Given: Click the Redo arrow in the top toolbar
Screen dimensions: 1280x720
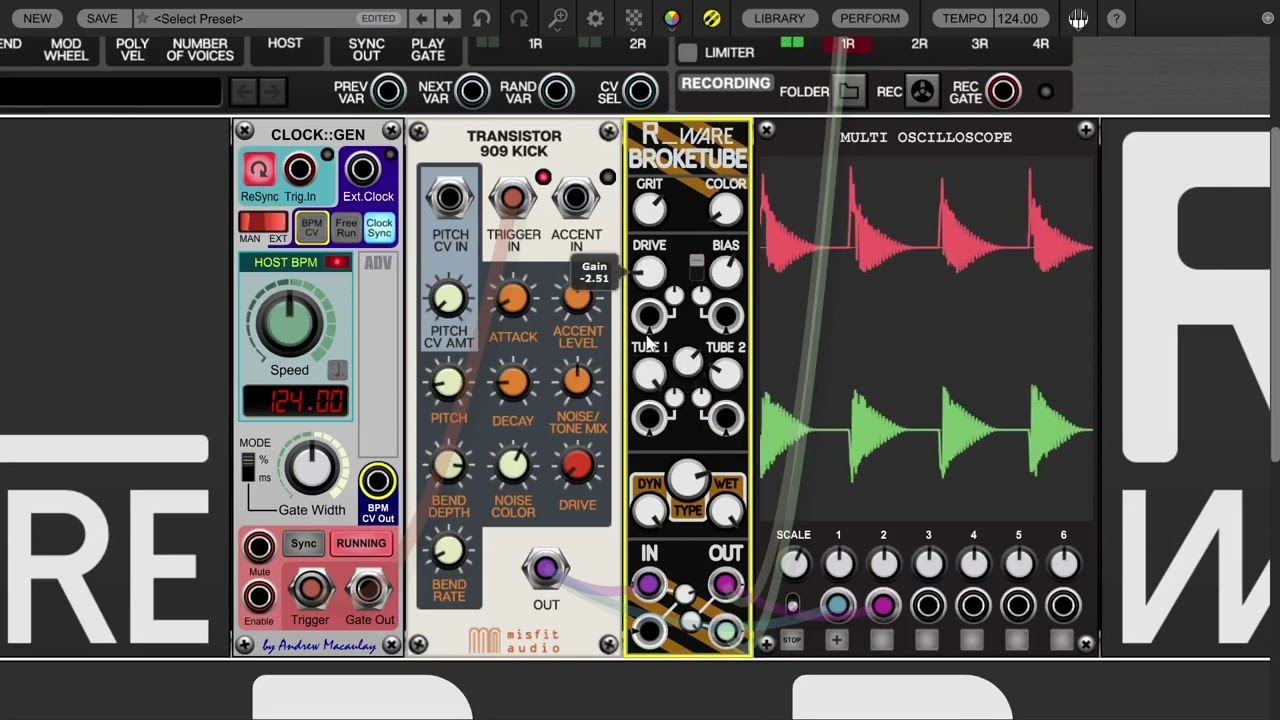Looking at the screenshot, I should pos(519,18).
